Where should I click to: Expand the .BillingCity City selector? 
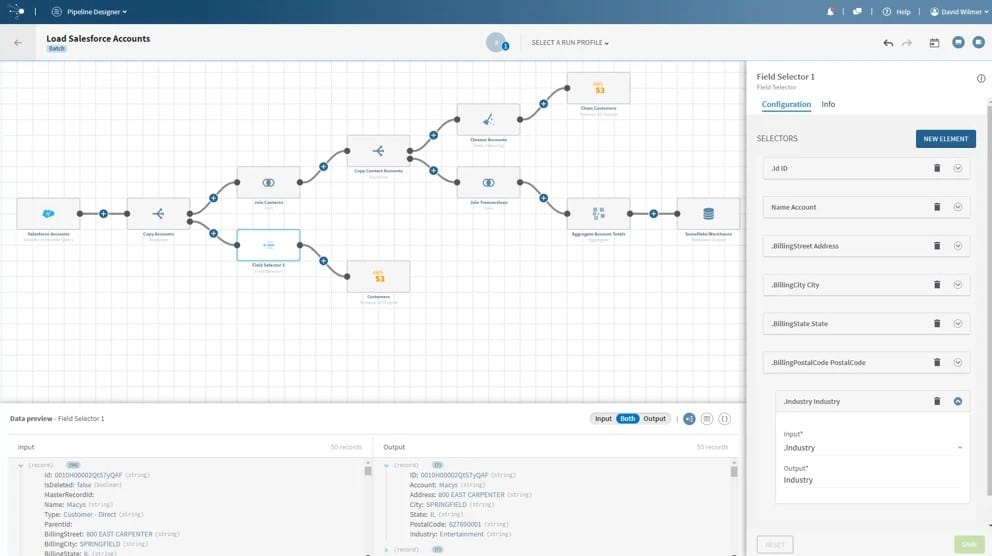coord(958,285)
